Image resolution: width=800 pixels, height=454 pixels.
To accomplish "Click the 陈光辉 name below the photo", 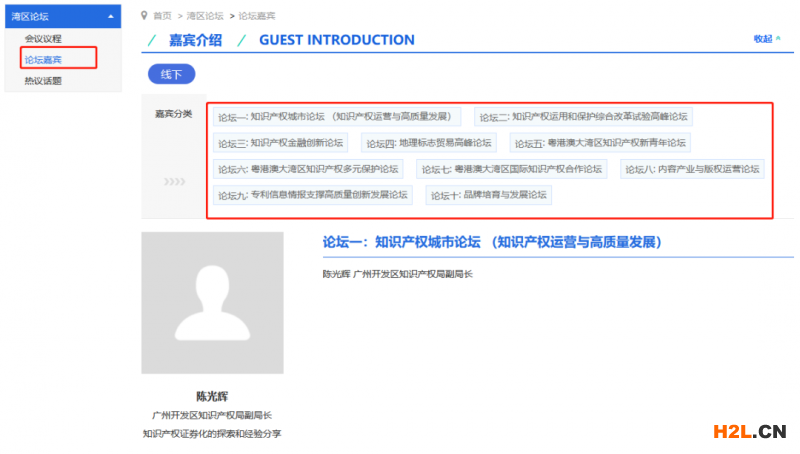I will click(211, 396).
